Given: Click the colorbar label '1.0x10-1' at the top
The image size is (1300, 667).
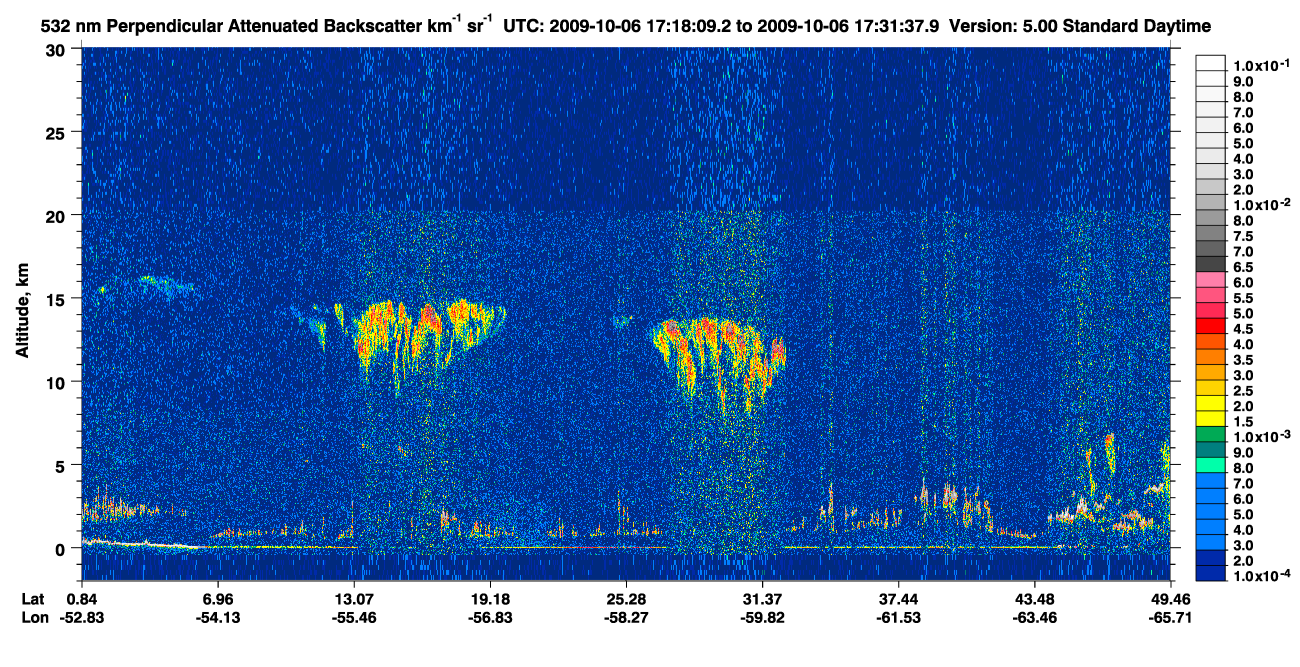Looking at the screenshot, I should (1262, 64).
